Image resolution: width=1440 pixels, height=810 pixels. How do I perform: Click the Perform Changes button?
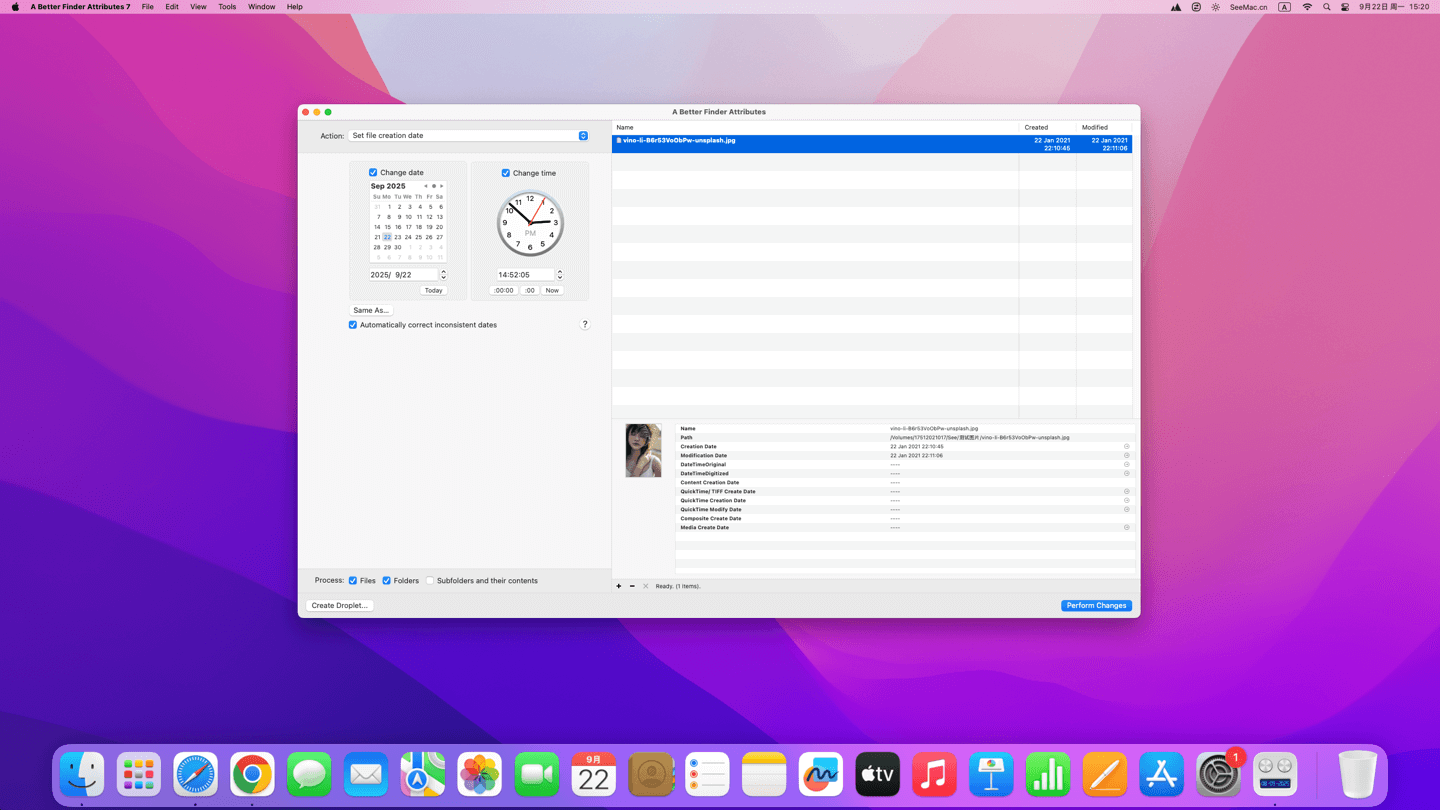click(1096, 606)
